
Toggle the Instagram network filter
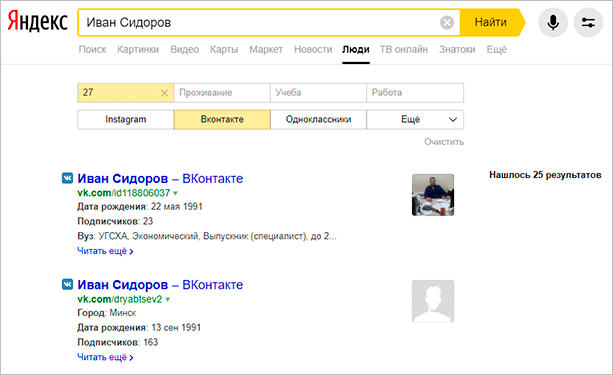coord(125,120)
